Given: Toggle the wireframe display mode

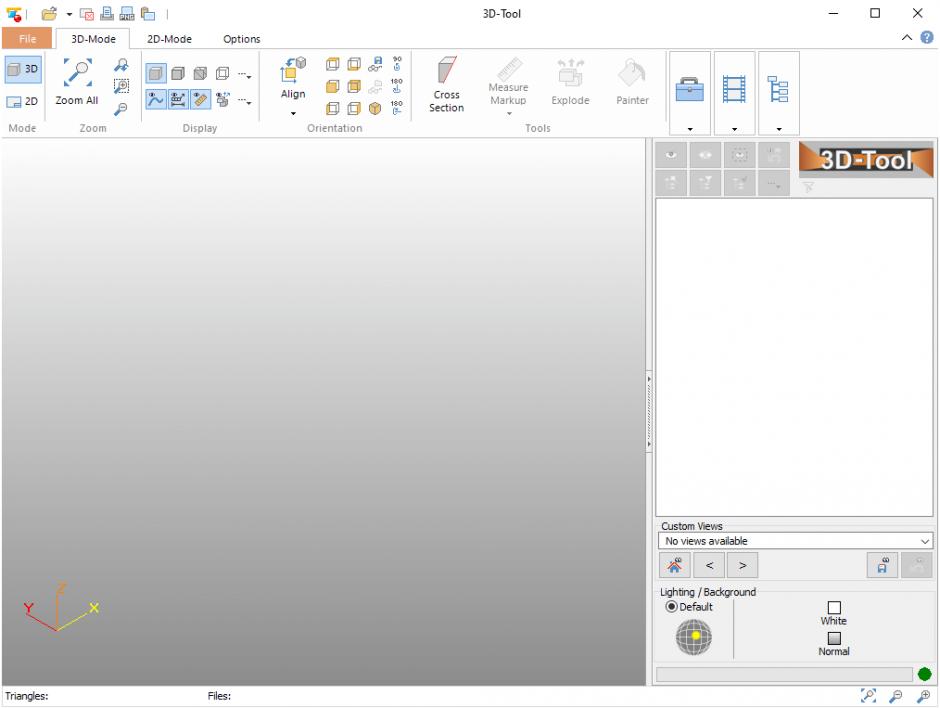Looking at the screenshot, I should click(222, 74).
